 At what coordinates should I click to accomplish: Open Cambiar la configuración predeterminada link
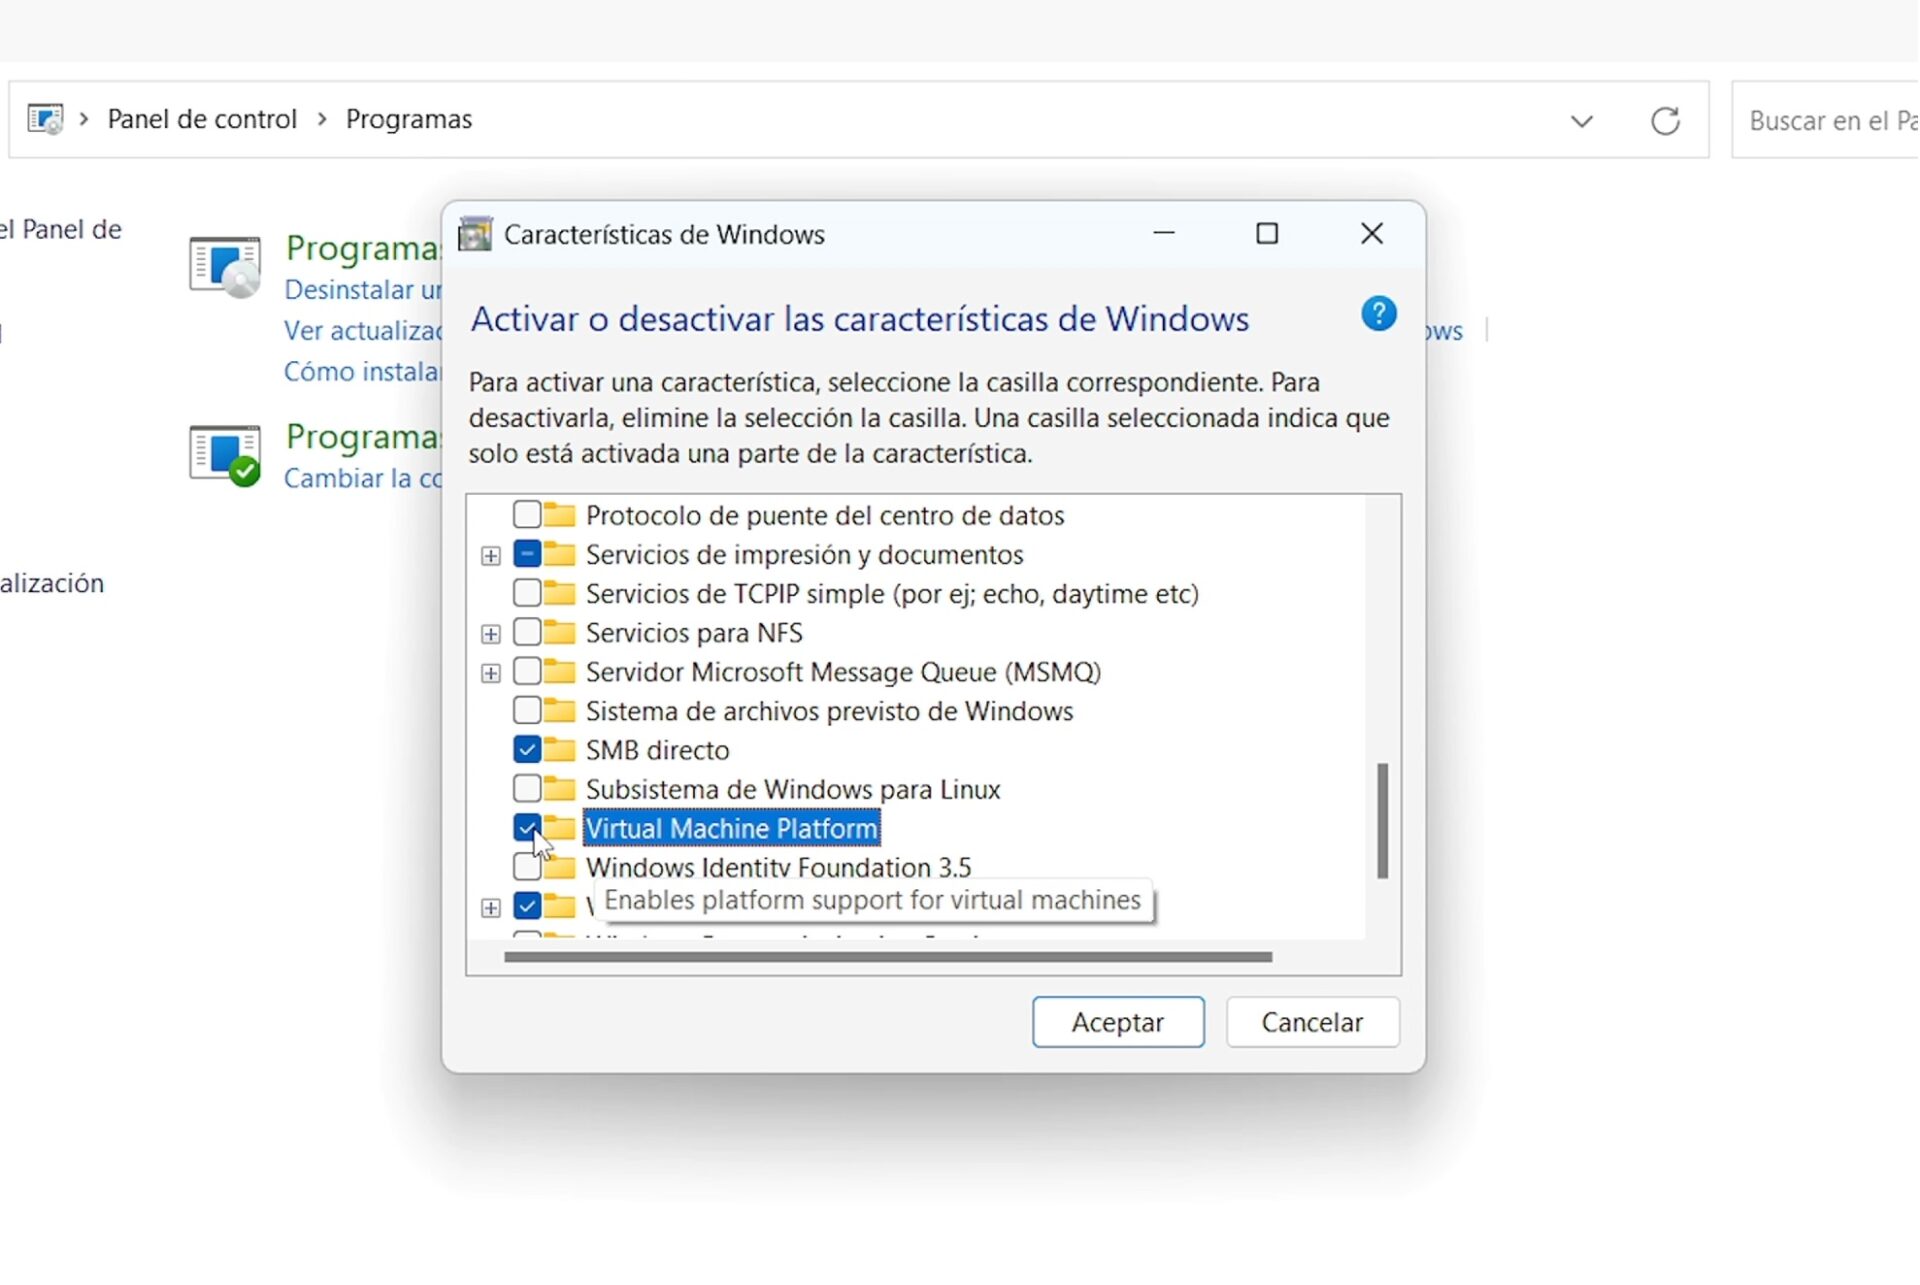[x=362, y=478]
